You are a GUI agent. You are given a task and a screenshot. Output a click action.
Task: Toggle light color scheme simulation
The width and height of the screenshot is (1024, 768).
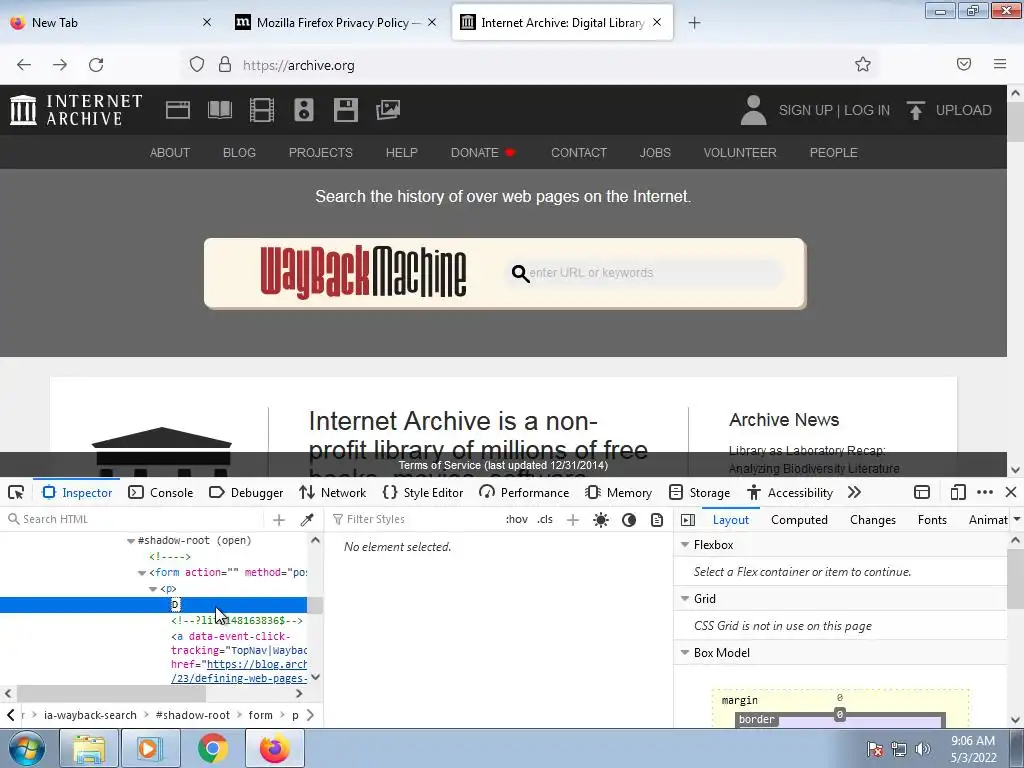601,520
